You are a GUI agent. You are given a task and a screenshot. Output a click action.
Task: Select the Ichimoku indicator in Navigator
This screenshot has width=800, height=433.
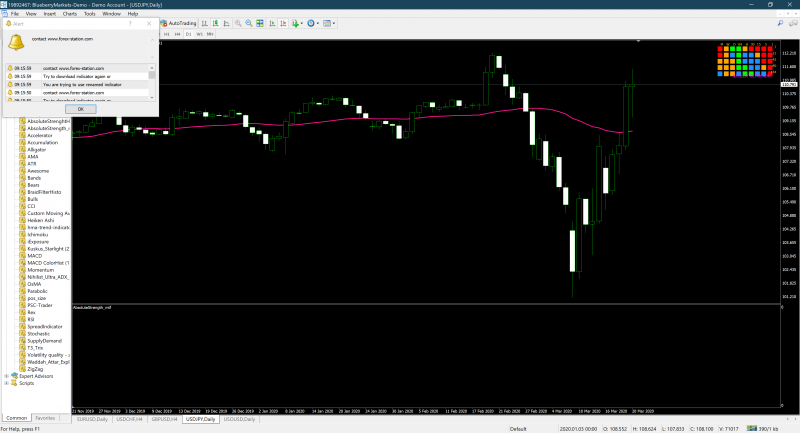(x=38, y=235)
